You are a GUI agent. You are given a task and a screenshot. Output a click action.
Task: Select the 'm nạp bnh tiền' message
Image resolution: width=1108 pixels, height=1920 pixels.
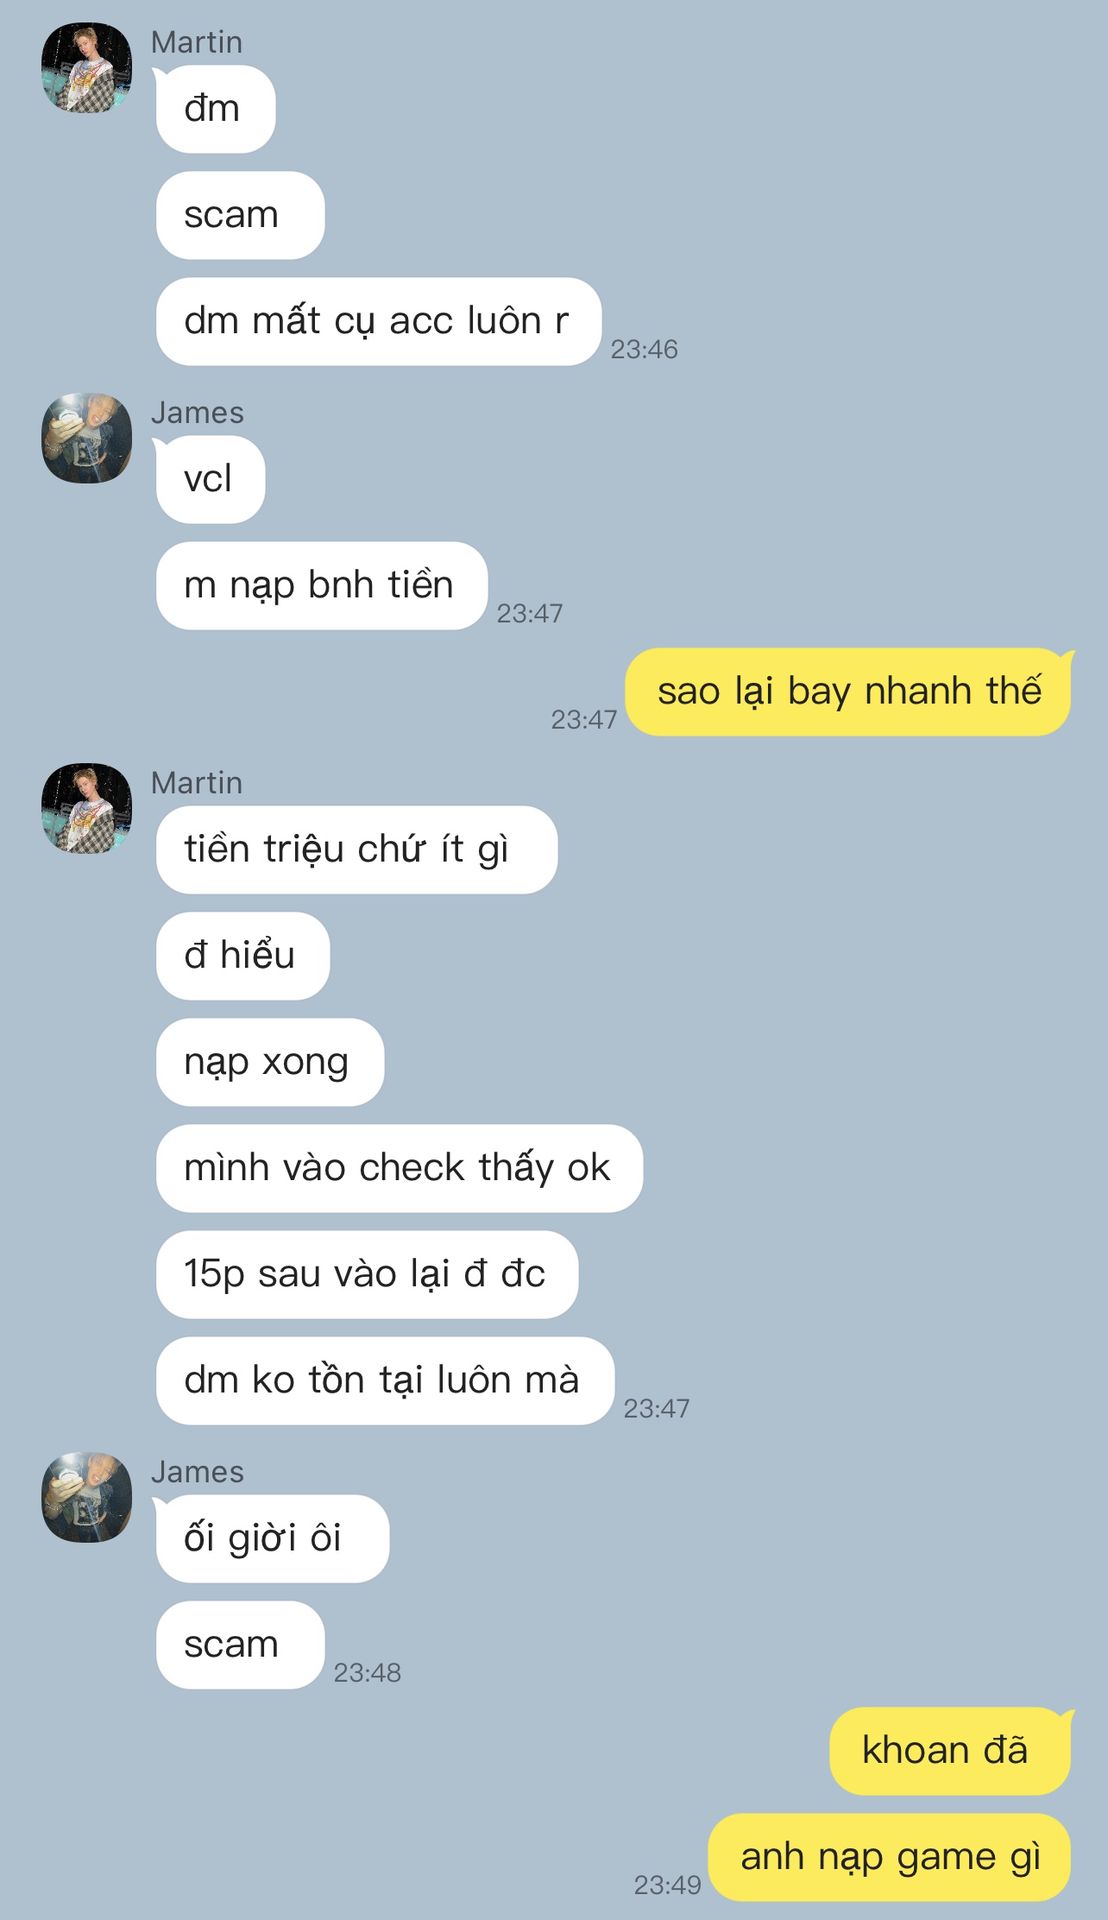tap(321, 585)
